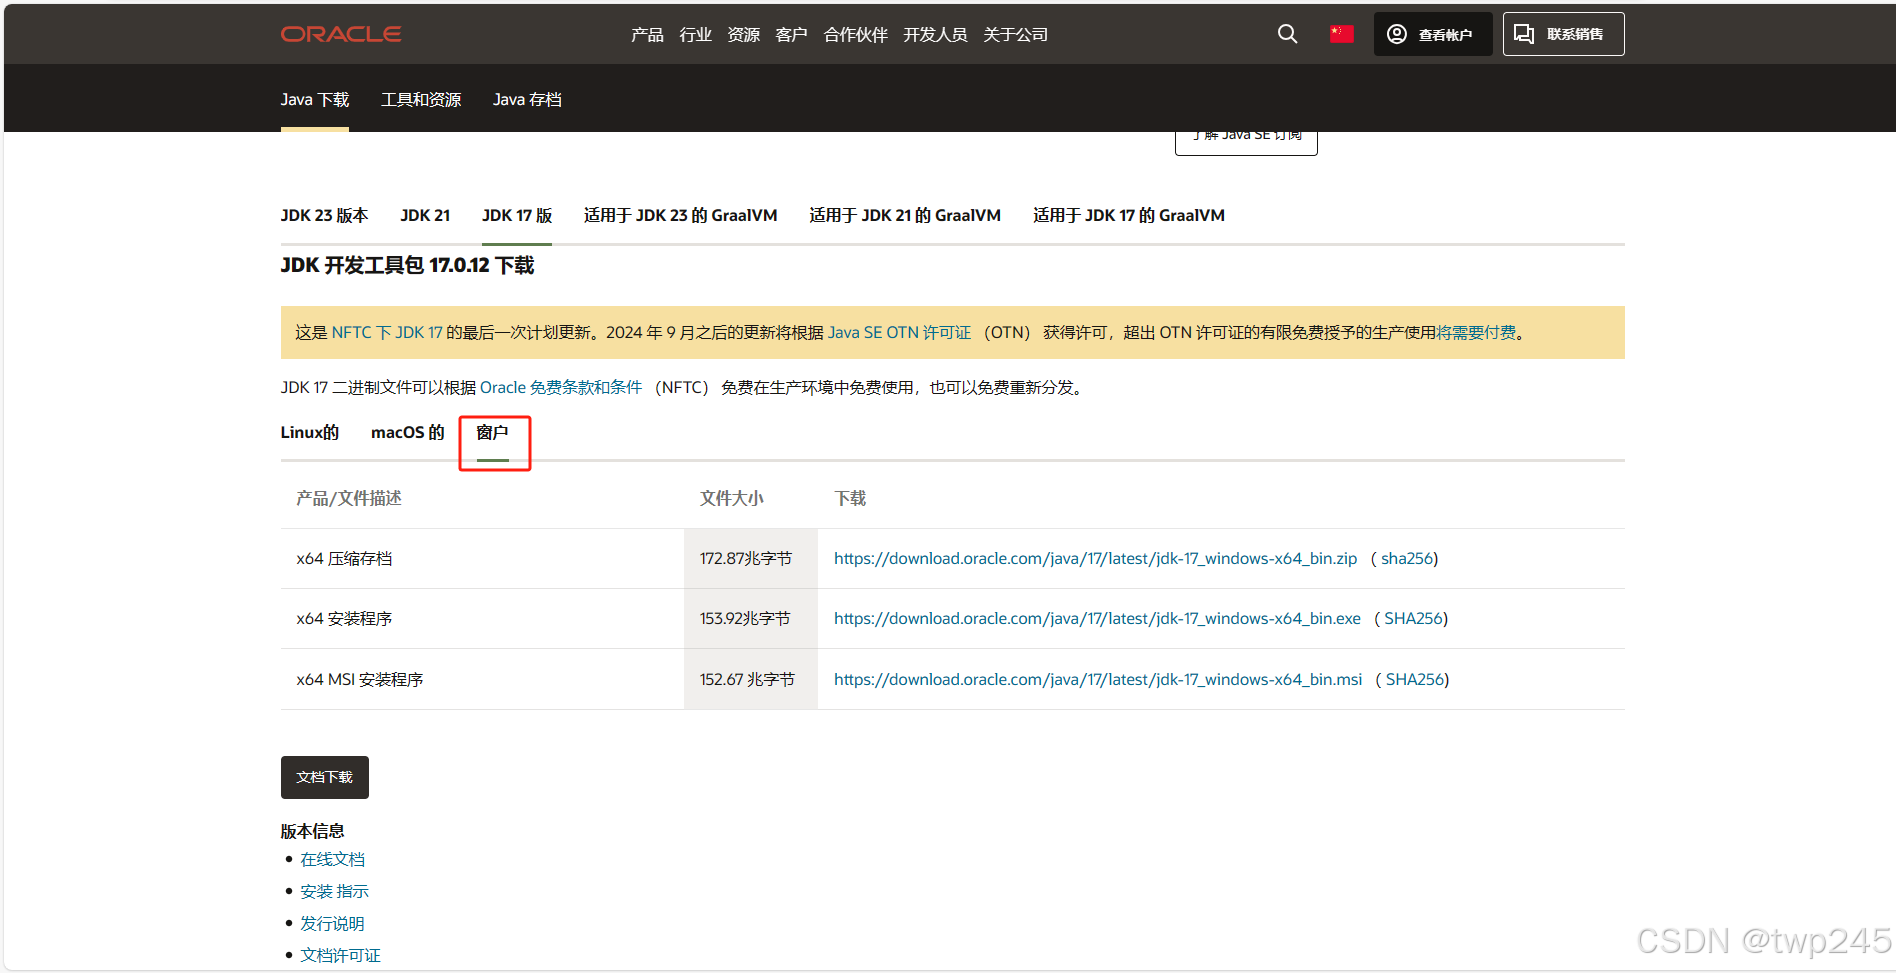Open the 安装 指示 link
This screenshot has width=1896, height=973.
coord(334,891)
